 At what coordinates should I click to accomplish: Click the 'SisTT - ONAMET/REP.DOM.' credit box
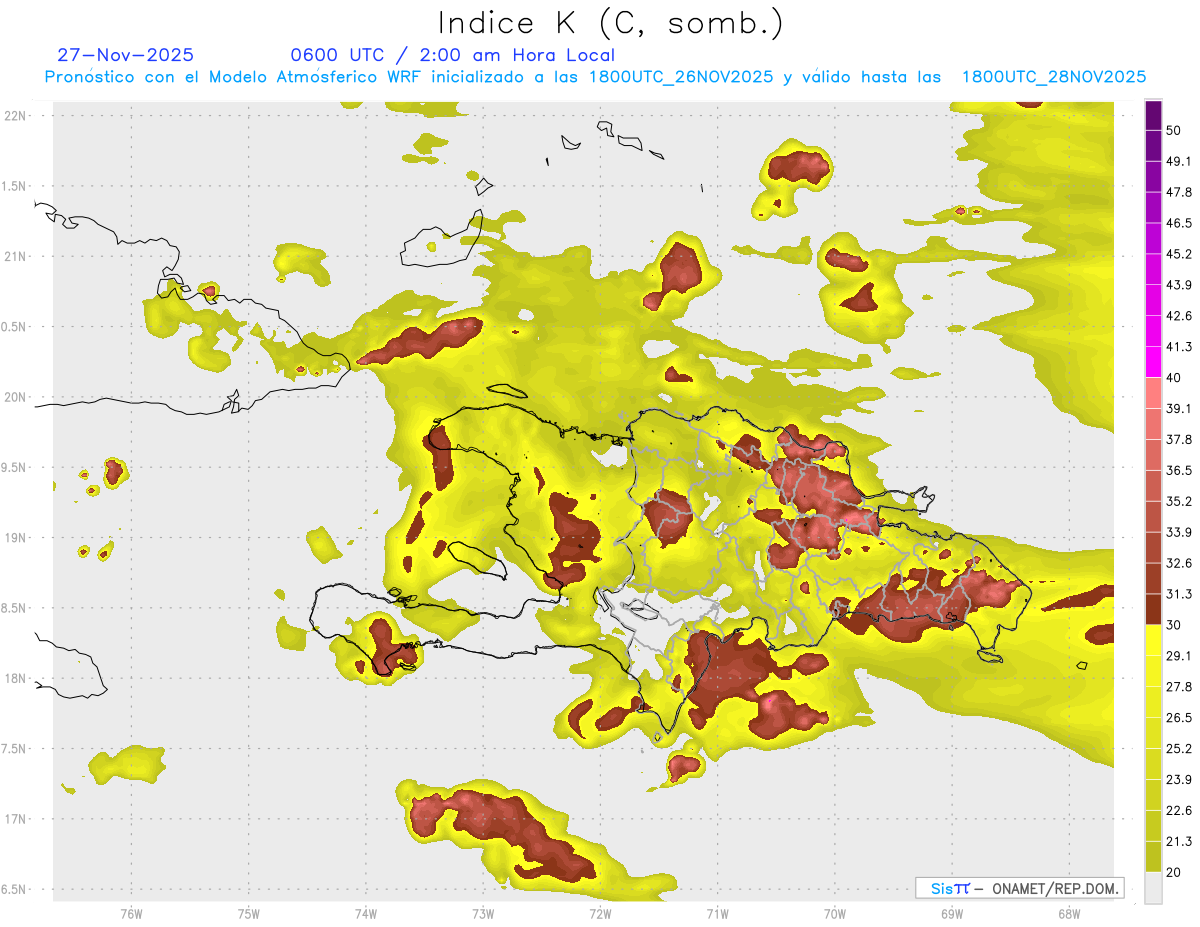1019,888
